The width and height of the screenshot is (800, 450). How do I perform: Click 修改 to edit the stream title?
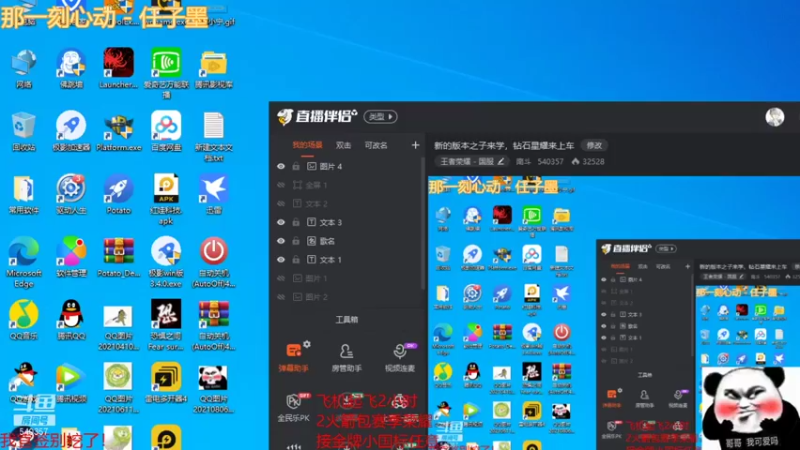594,145
